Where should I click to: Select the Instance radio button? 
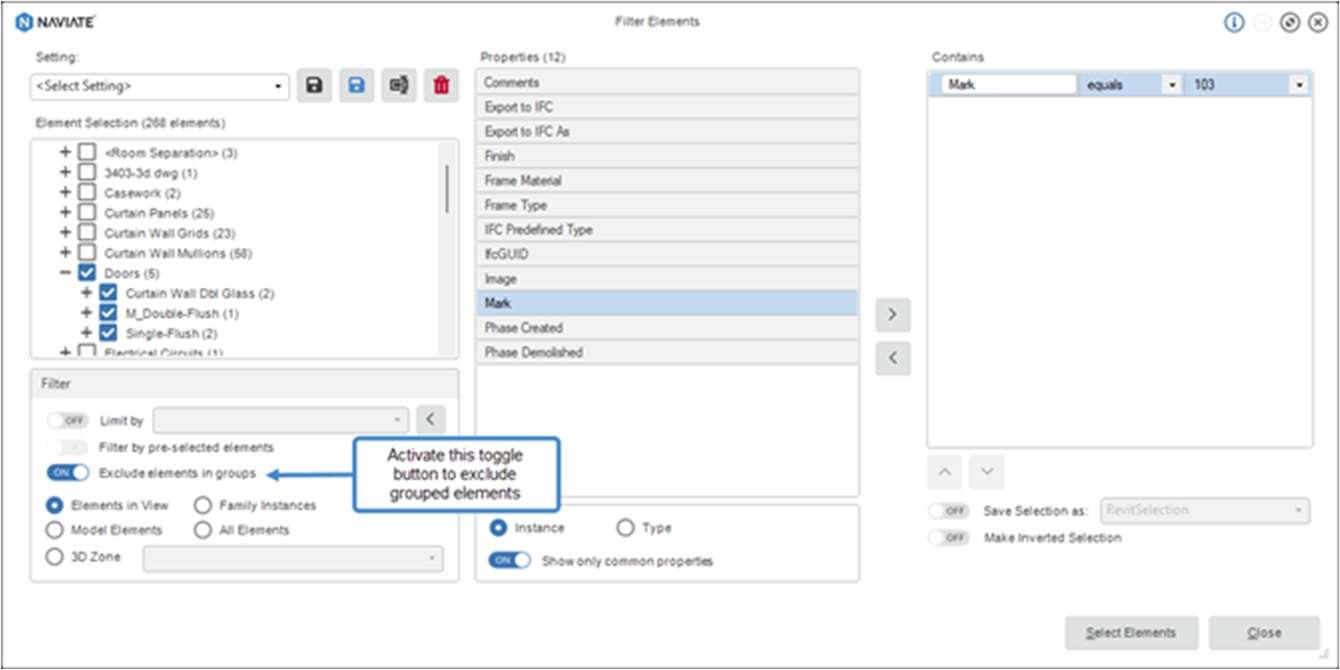click(498, 527)
